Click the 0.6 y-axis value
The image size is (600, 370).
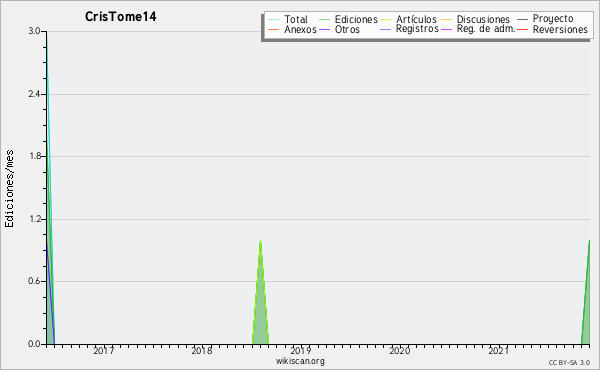(34, 281)
